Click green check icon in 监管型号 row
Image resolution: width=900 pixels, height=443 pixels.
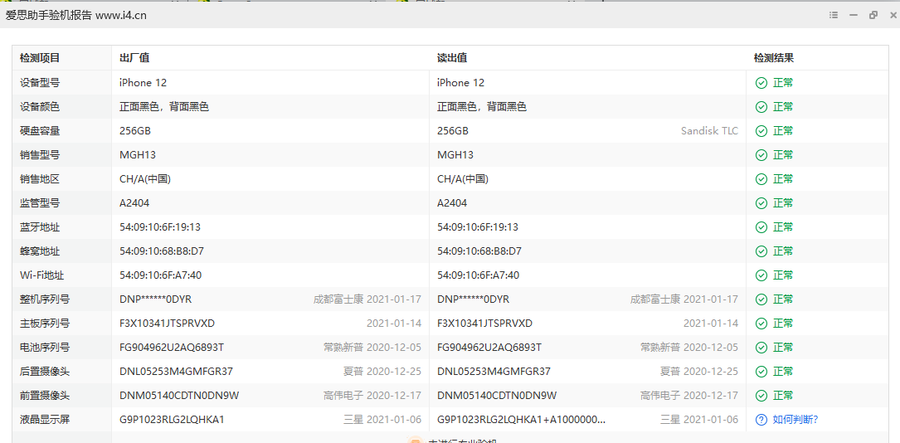[761, 203]
